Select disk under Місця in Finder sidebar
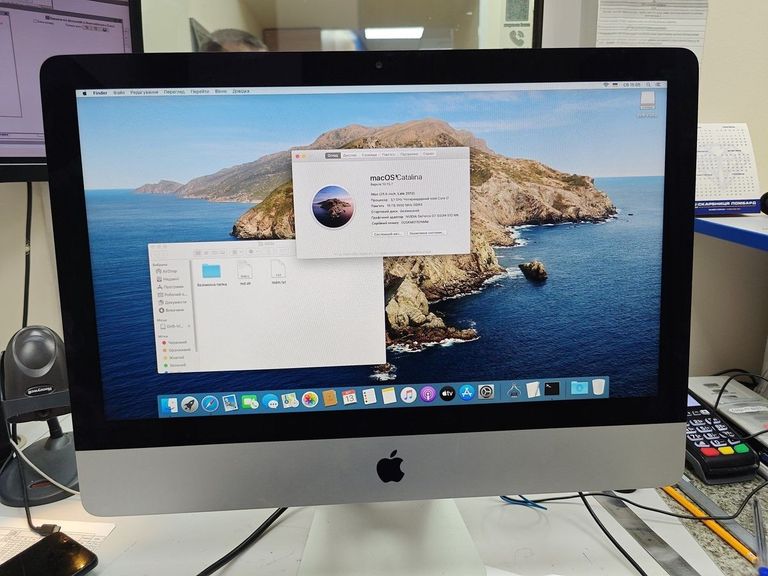The height and width of the screenshot is (576, 768). point(172,326)
